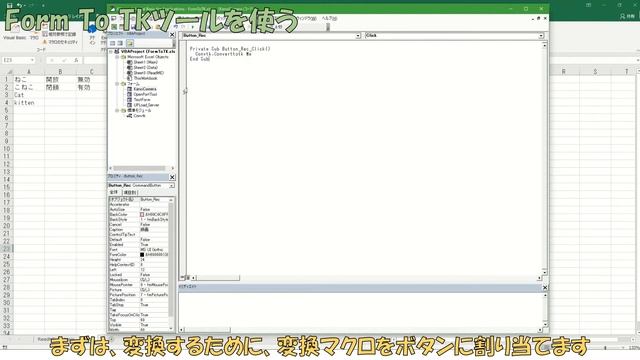Click the Toggle Folders icon in Project Explorer
Screen dimensions: 640x360
[x=129, y=43]
